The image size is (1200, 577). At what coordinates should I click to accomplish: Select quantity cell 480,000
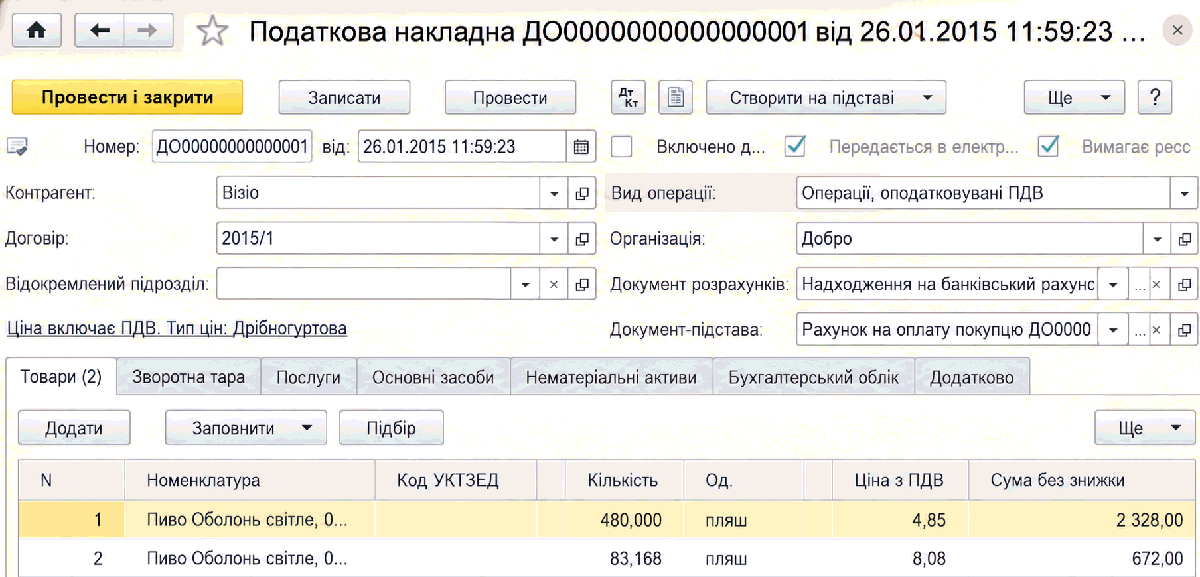click(625, 519)
